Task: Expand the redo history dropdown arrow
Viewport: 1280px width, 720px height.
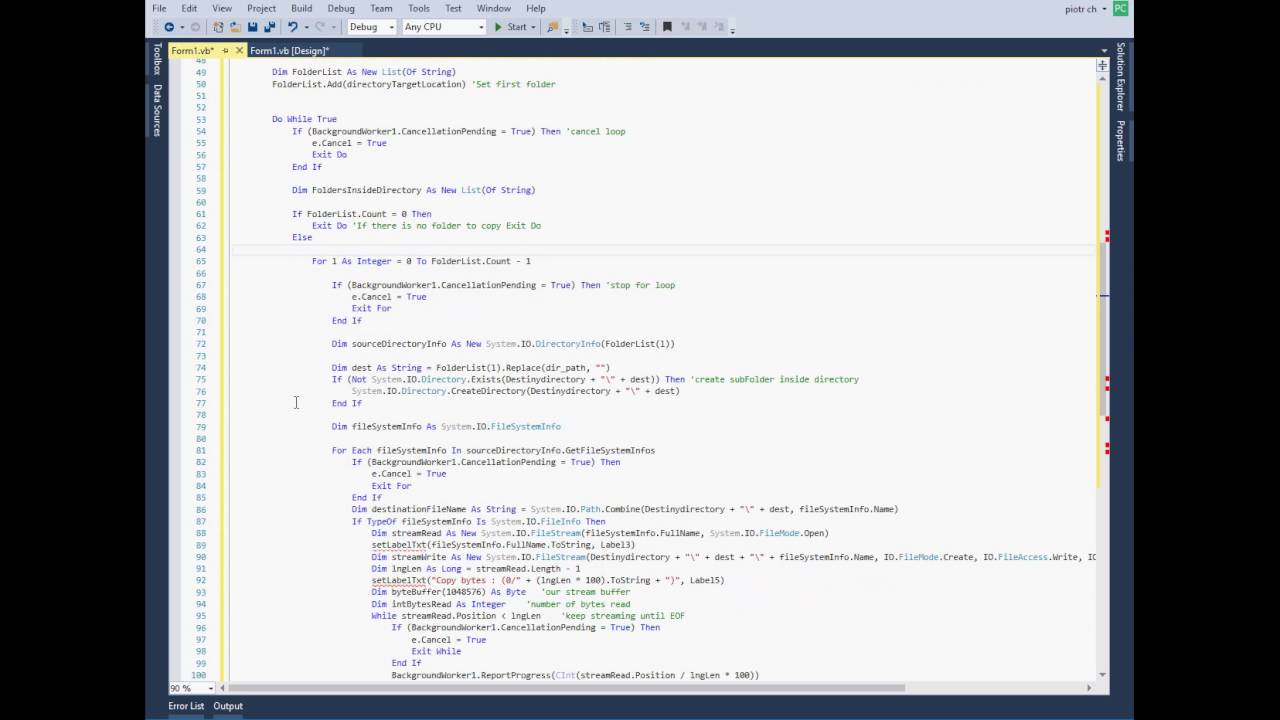Action: click(333, 27)
